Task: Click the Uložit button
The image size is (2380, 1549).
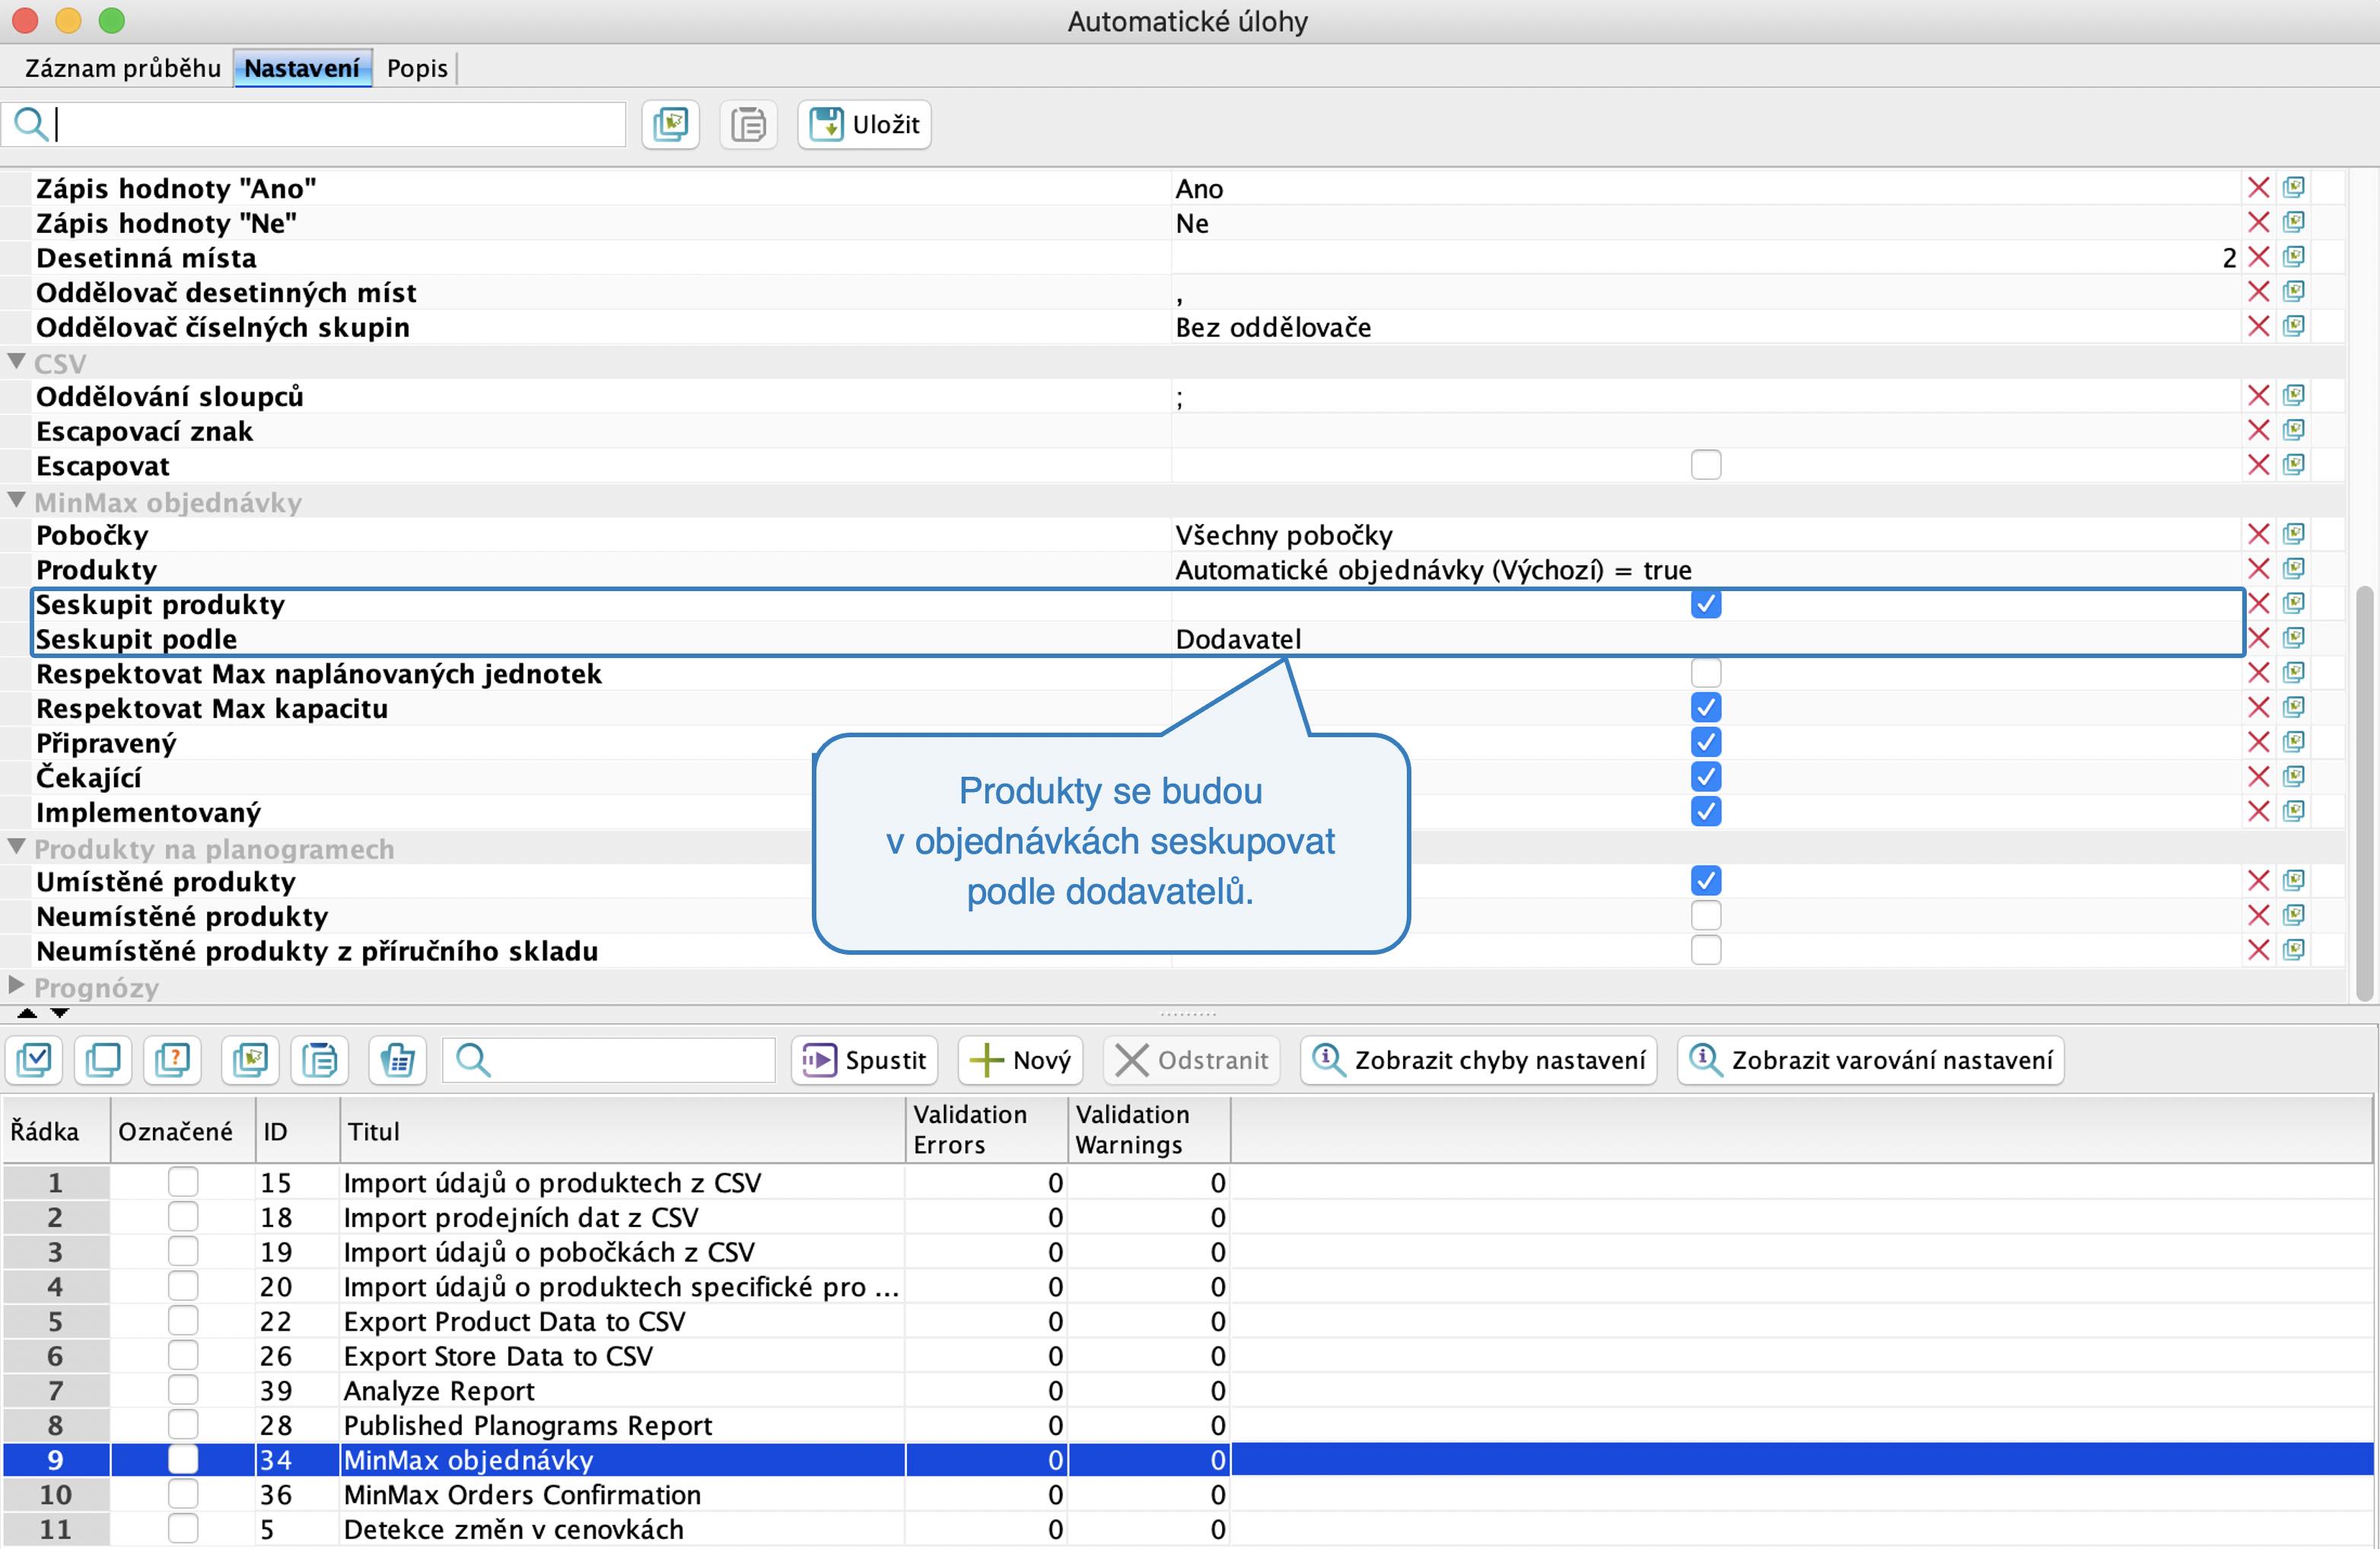Action: (x=864, y=124)
